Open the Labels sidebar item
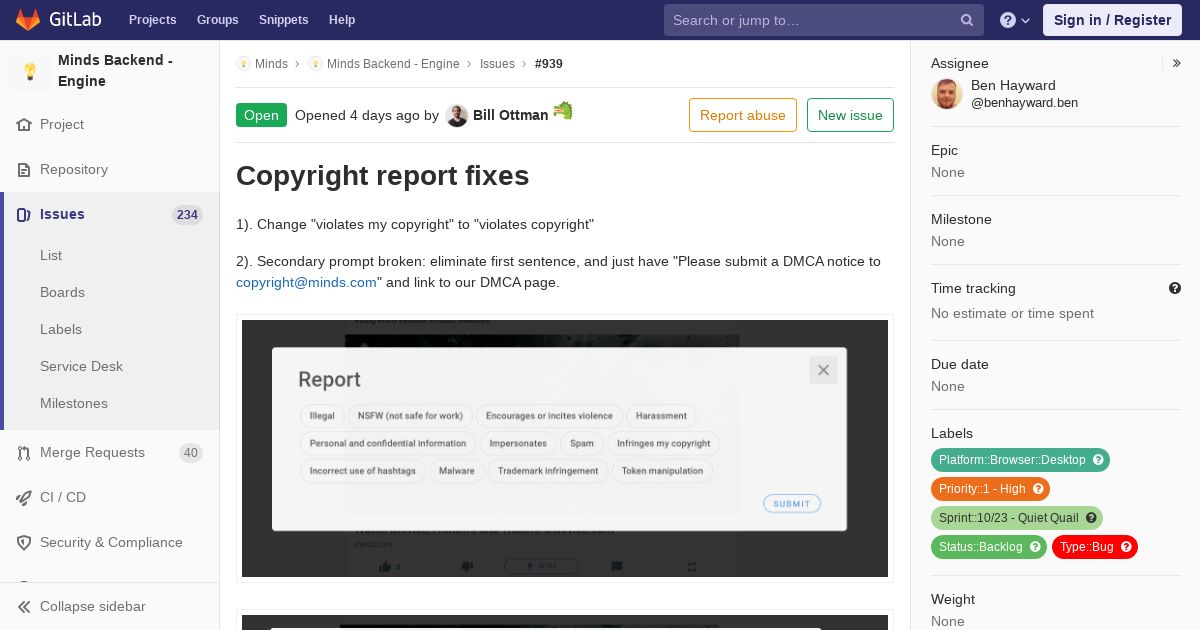Screen dimensions: 1200x630 click(x=61, y=329)
